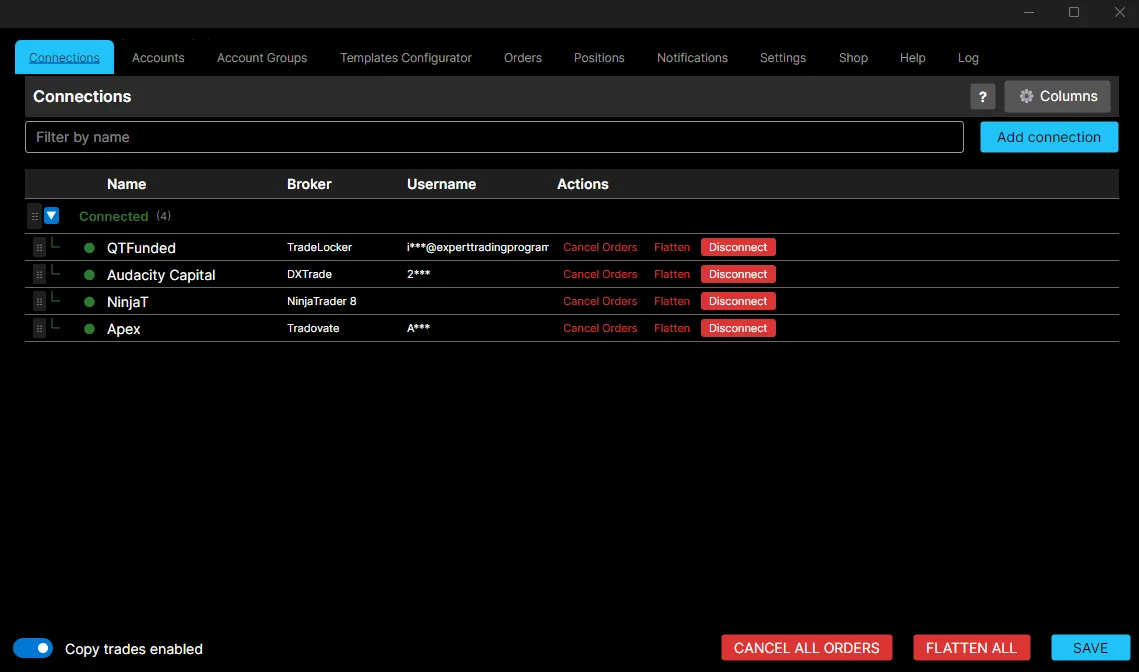Click the TradeLocker broker cell
This screenshot has height=672, width=1139.
tap(319, 247)
